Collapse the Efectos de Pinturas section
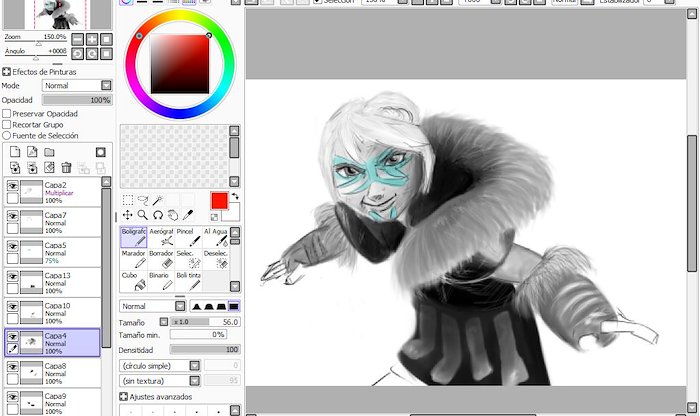This screenshot has width=700, height=416. pos(6,71)
